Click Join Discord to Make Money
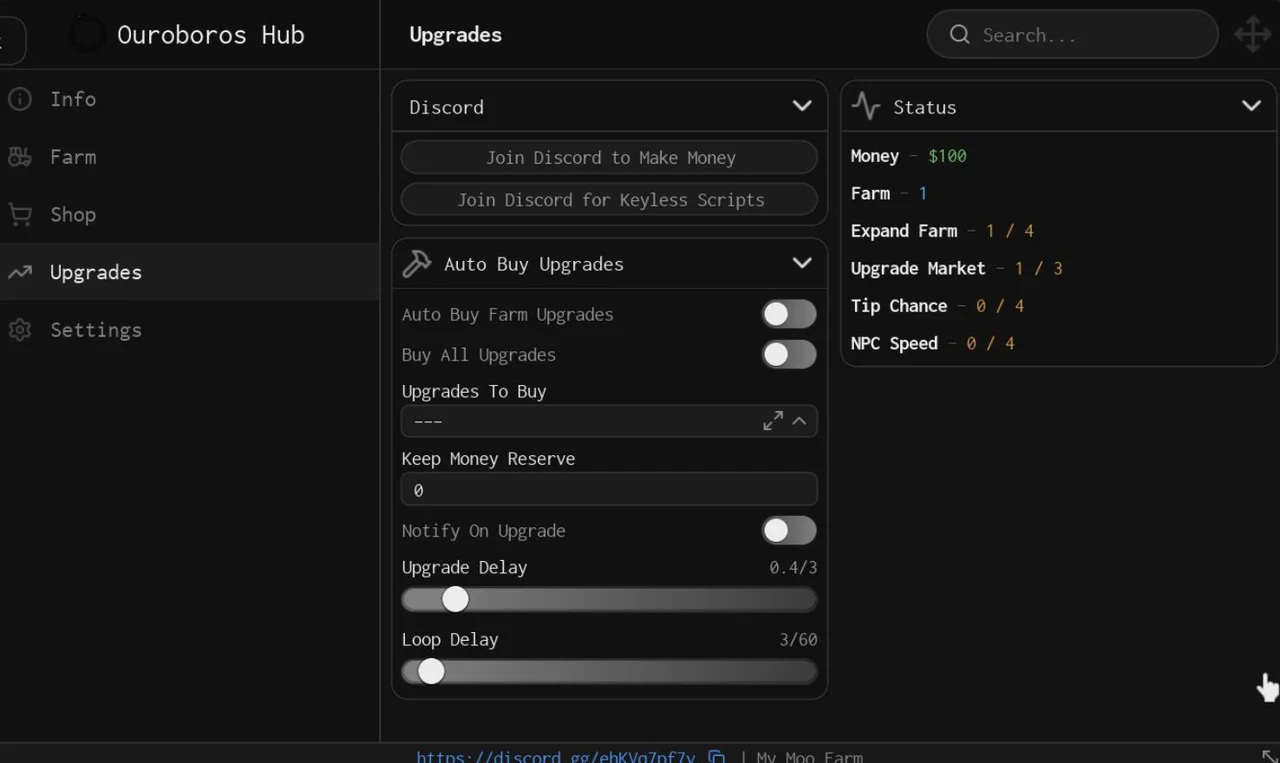Image resolution: width=1280 pixels, height=763 pixels. 609,158
